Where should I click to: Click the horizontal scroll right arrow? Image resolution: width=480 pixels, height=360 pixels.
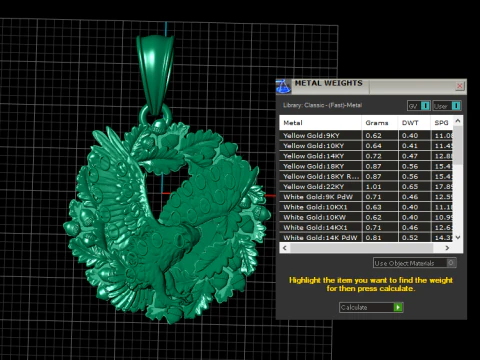pyautogui.click(x=447, y=248)
